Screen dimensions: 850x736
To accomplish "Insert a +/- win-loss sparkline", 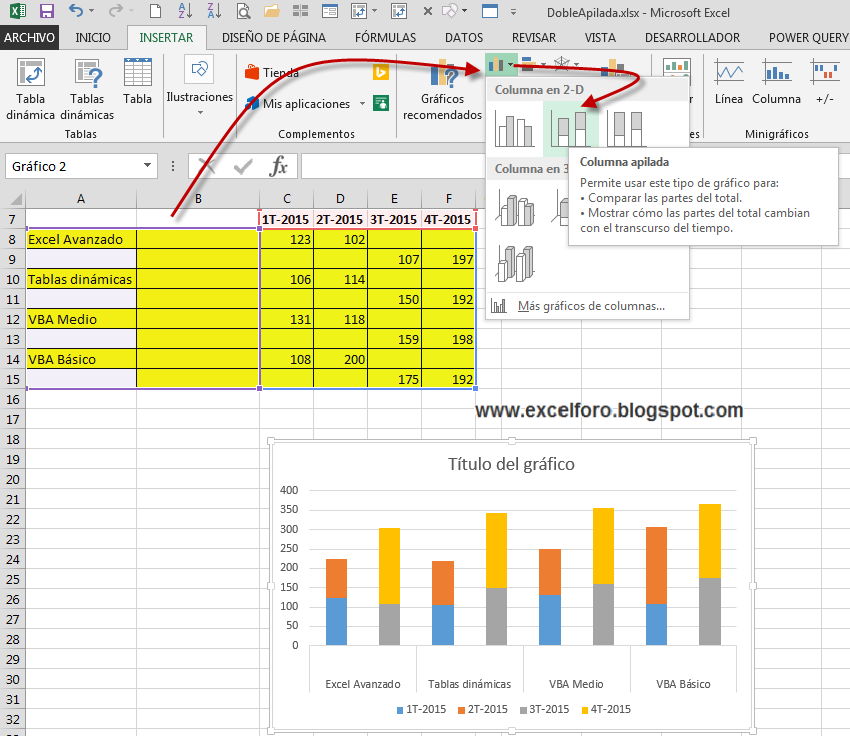I will (x=825, y=81).
